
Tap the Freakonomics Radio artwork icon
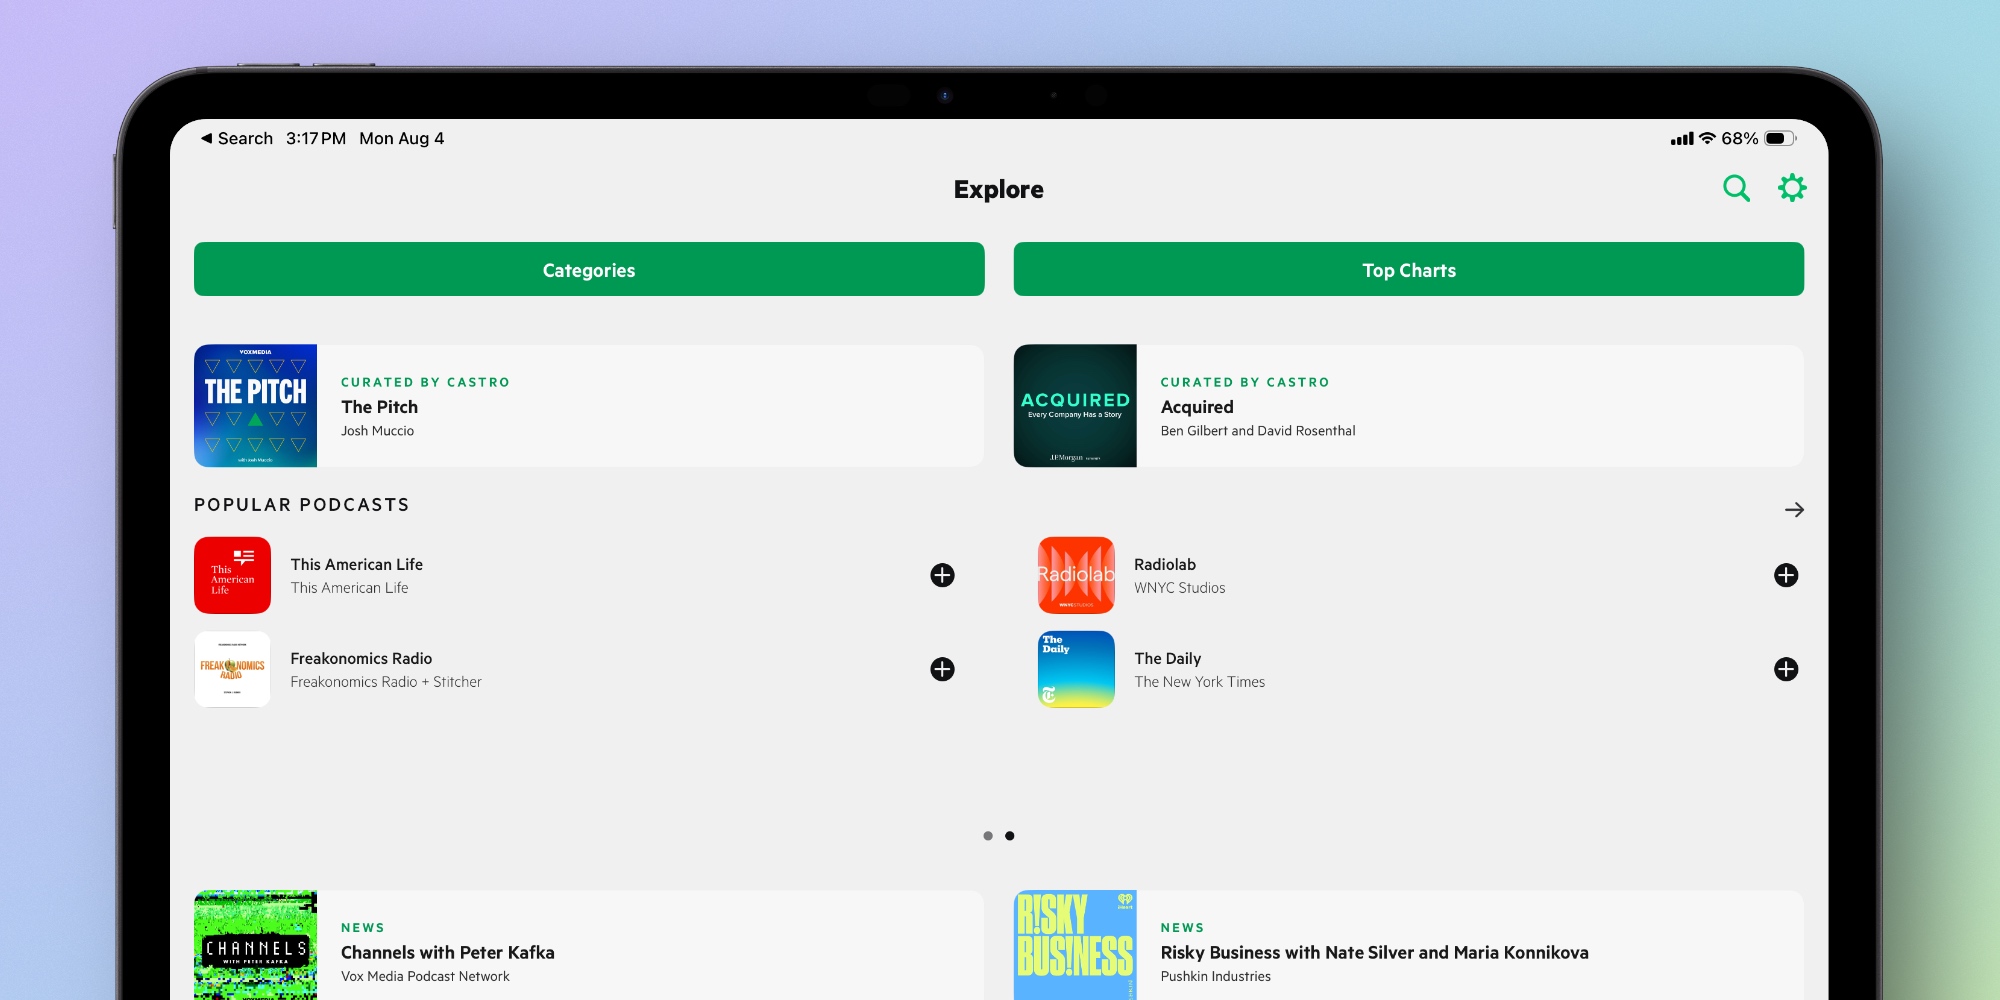pyautogui.click(x=232, y=669)
